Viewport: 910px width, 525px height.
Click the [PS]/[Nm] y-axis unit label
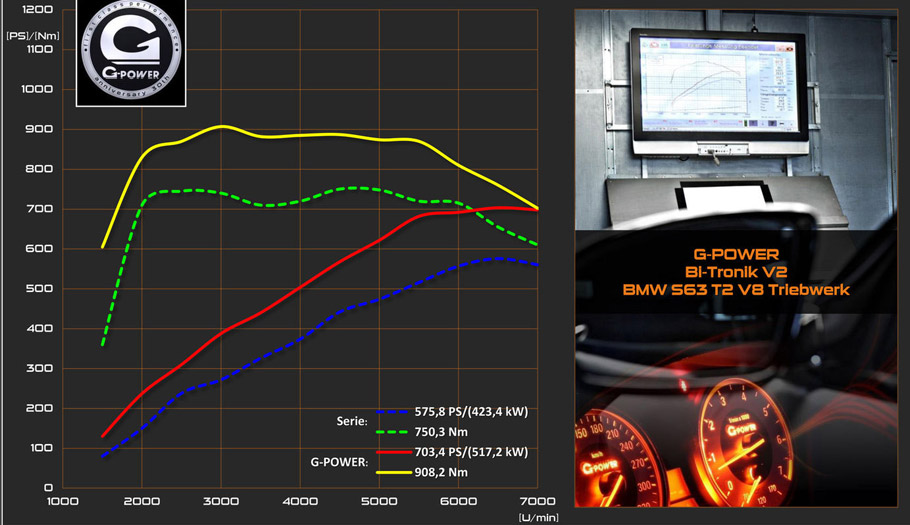pos(32,35)
